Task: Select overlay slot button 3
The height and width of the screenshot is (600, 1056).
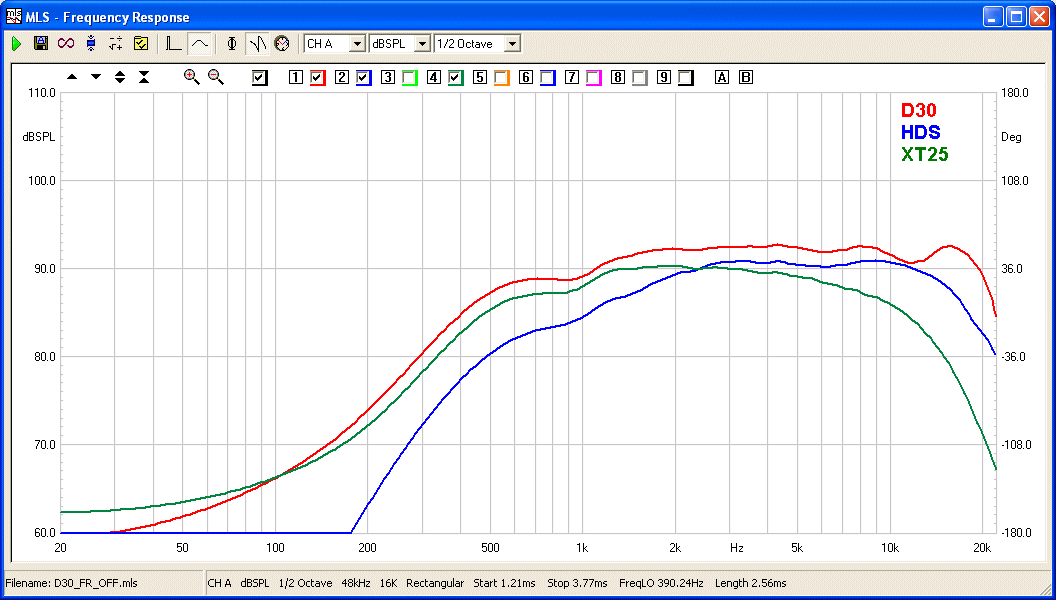Action: 388,77
